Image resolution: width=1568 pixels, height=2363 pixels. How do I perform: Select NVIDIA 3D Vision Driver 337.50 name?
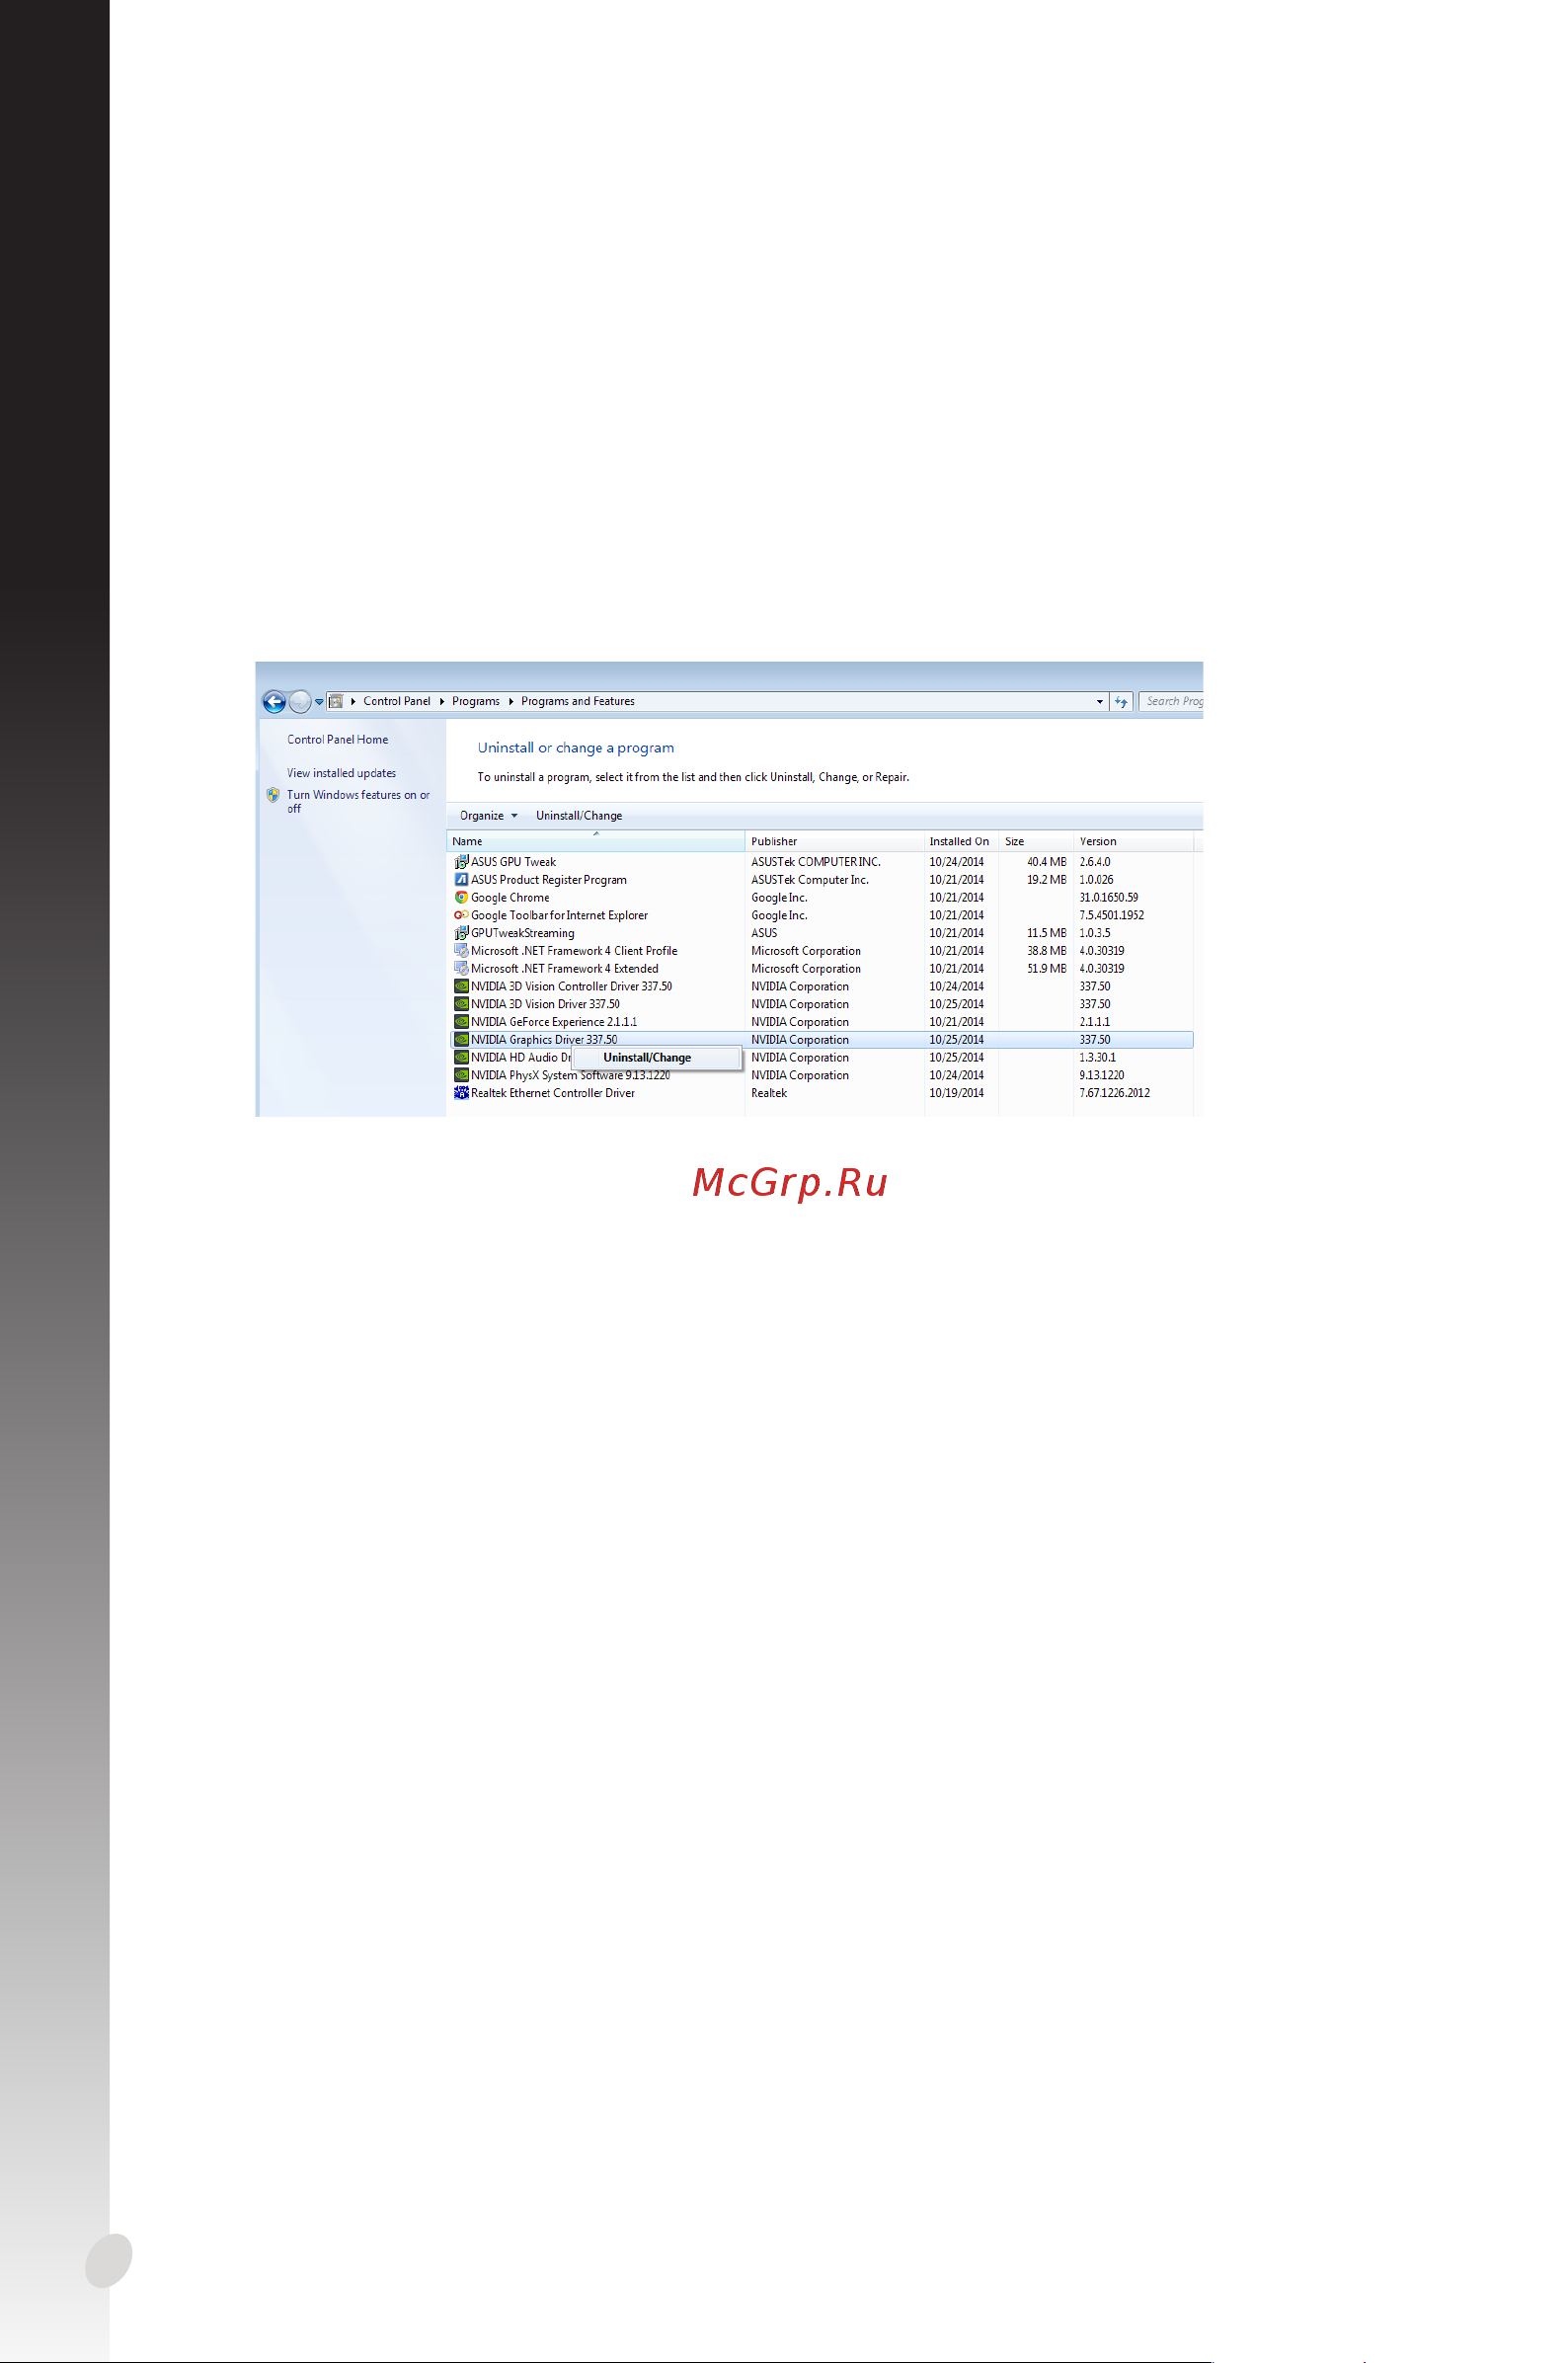coord(545,1004)
